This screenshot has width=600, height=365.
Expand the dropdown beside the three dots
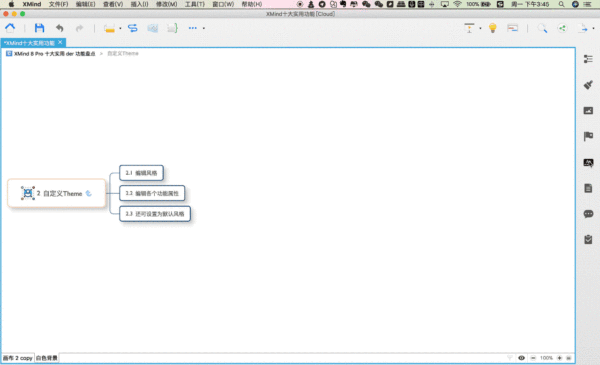click(204, 28)
